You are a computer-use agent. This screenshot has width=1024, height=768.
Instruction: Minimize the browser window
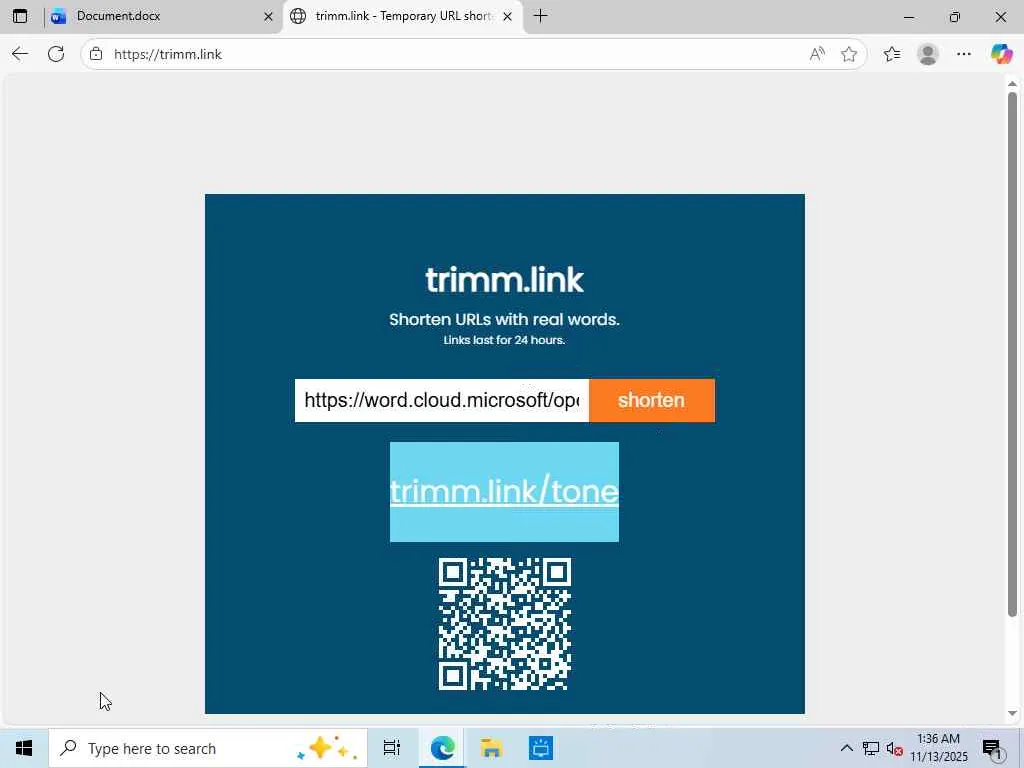(909, 16)
